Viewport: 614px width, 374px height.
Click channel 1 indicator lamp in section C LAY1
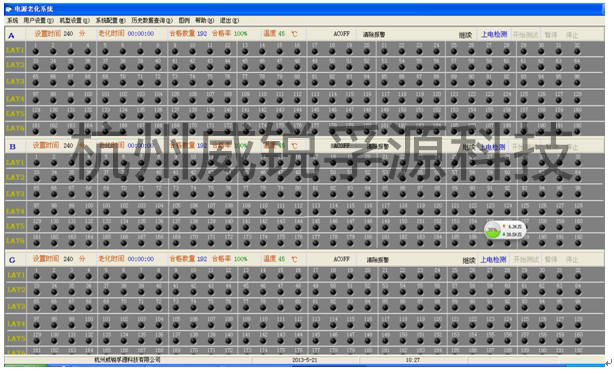pyautogui.click(x=36, y=276)
